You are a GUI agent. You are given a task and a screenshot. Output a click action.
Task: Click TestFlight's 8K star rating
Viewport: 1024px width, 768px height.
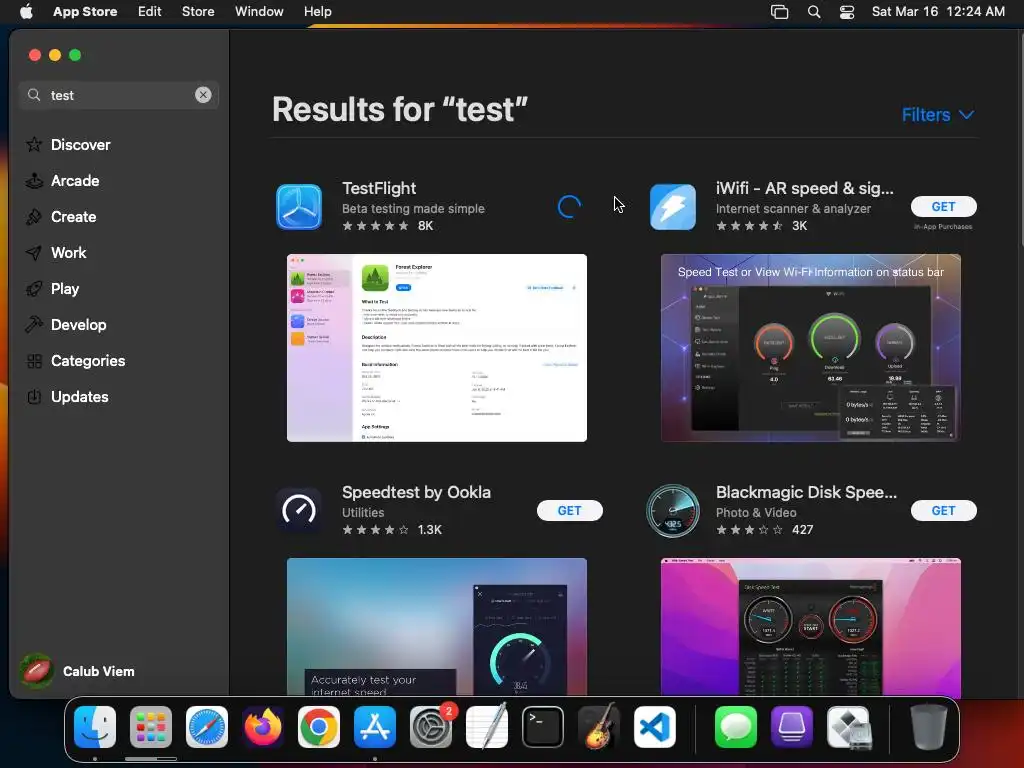tap(388, 226)
